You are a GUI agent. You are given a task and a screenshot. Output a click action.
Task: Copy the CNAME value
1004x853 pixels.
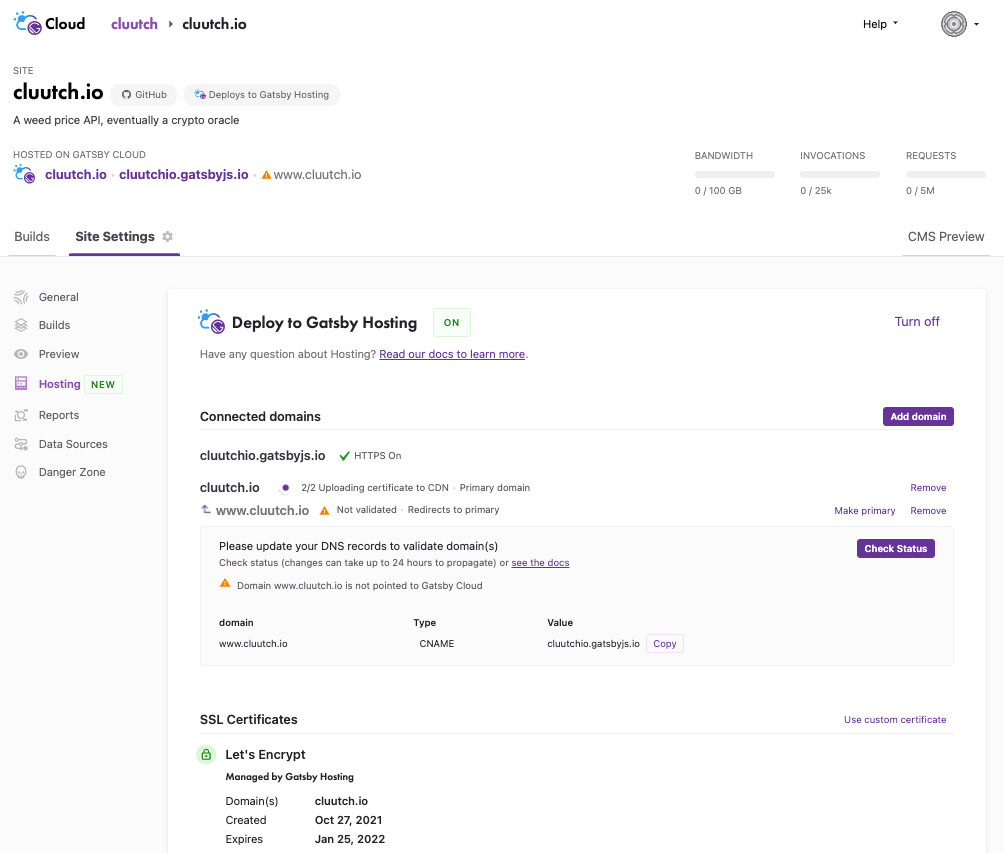[665, 644]
